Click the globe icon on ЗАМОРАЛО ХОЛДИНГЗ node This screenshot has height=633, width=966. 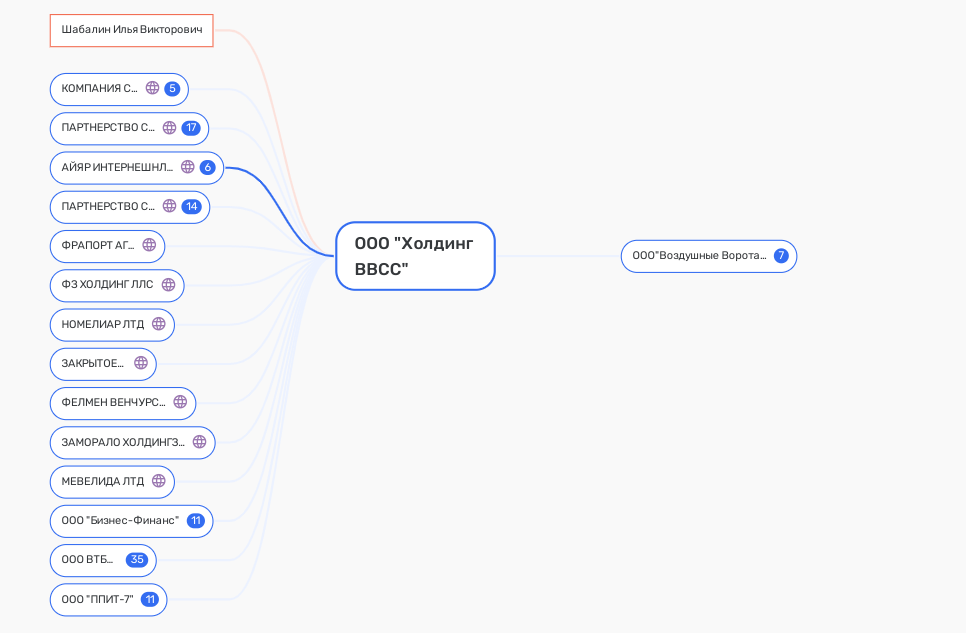[x=199, y=442]
